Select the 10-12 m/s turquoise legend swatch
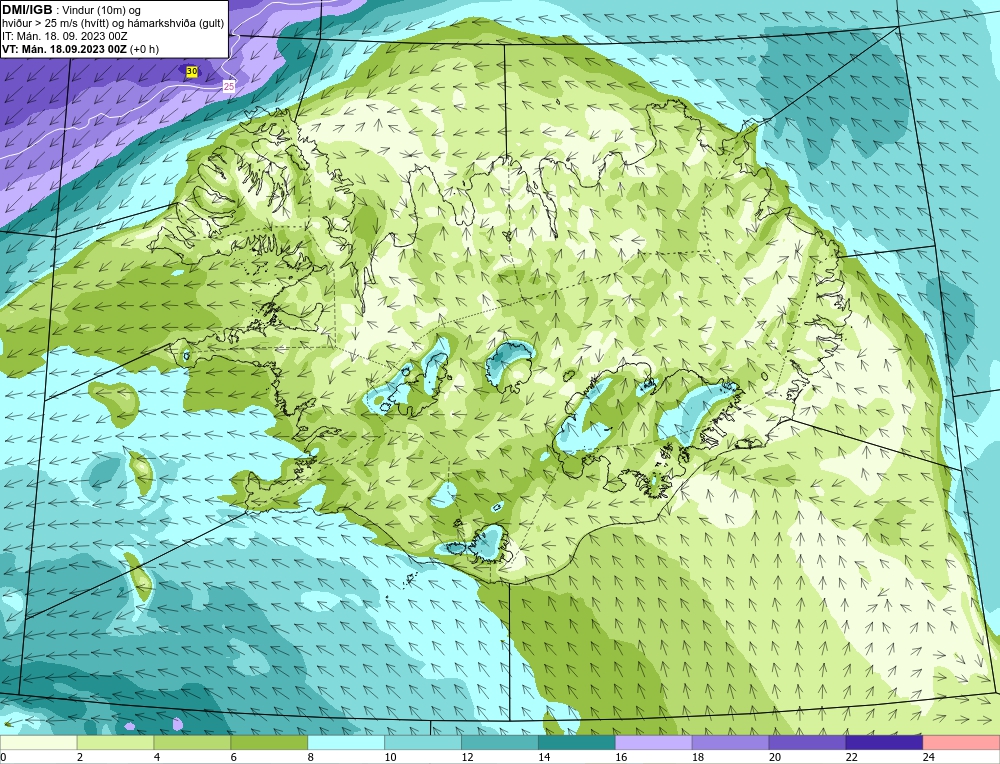1000x764 pixels. tap(423, 742)
